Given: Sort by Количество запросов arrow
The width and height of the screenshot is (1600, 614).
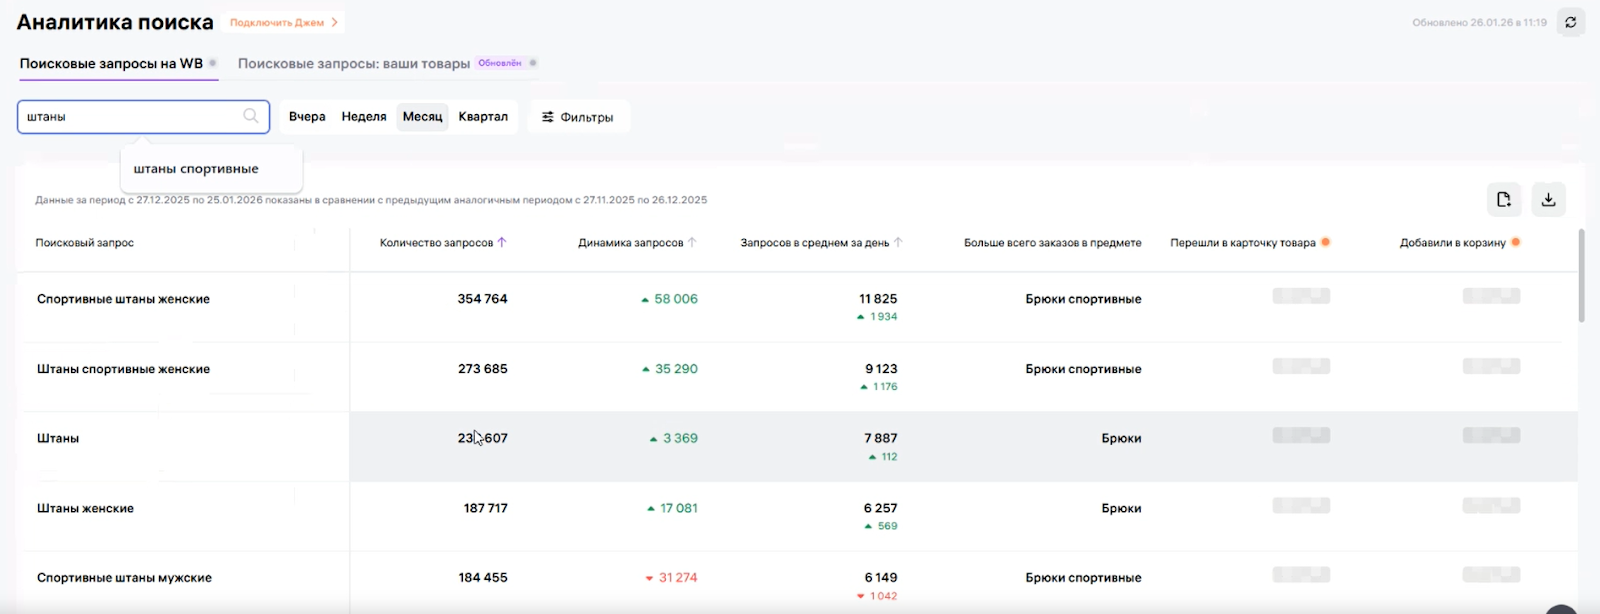Looking at the screenshot, I should click(502, 242).
